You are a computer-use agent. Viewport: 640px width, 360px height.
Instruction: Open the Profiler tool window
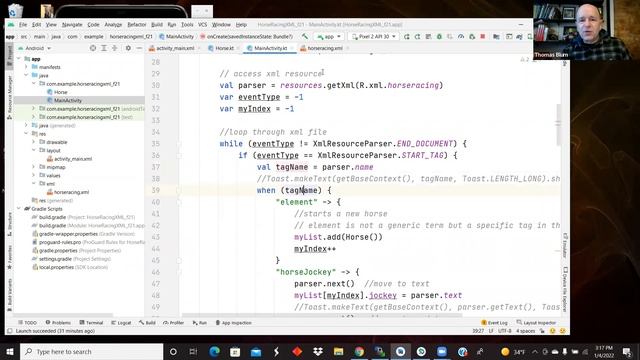pyautogui.click(x=173, y=323)
